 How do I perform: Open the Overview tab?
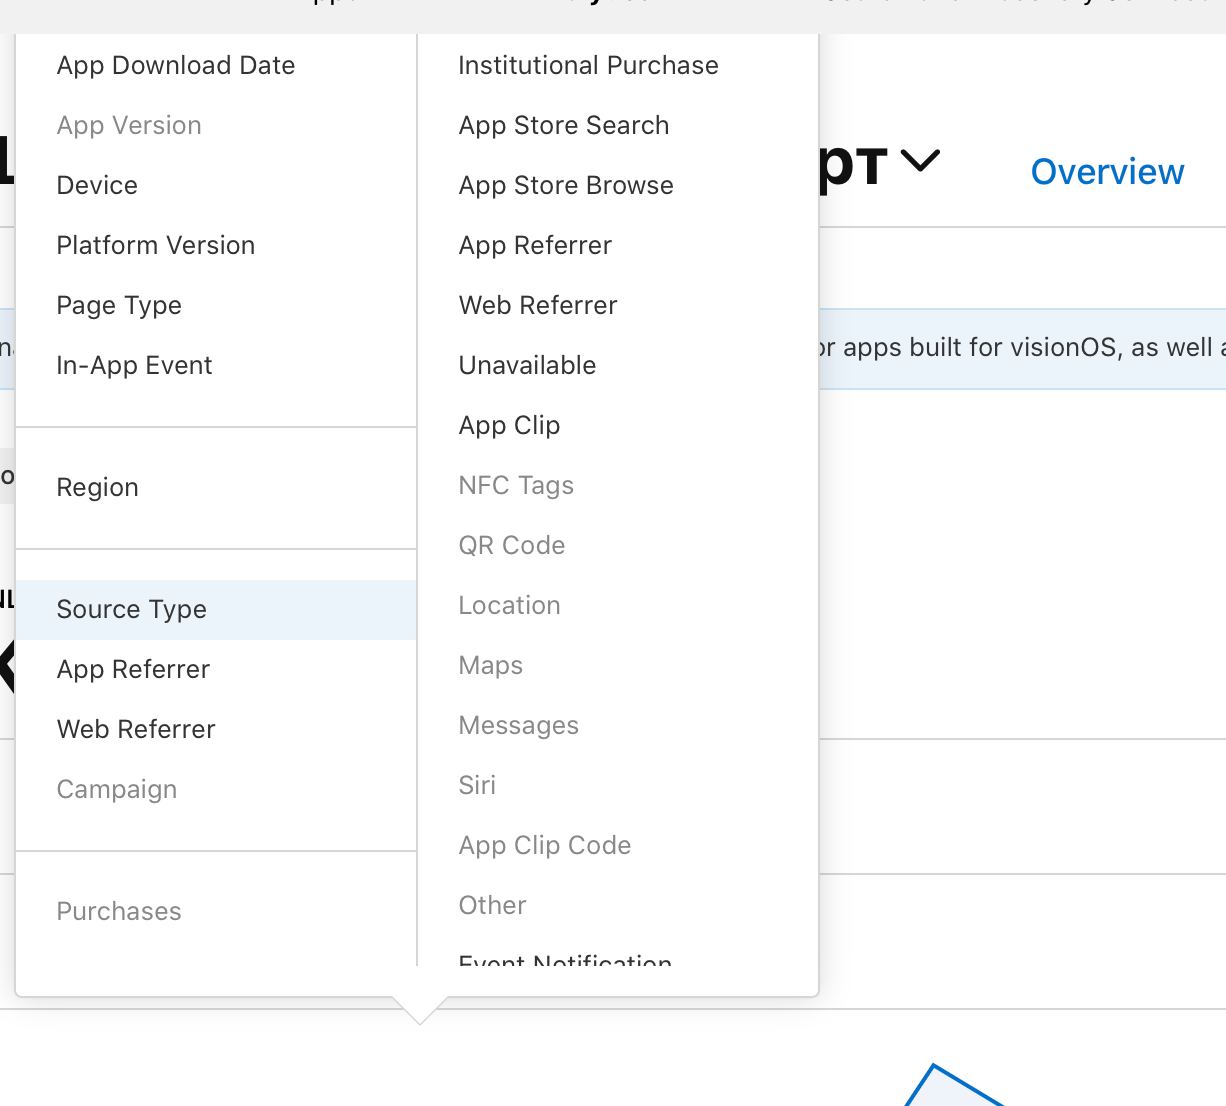(1107, 172)
